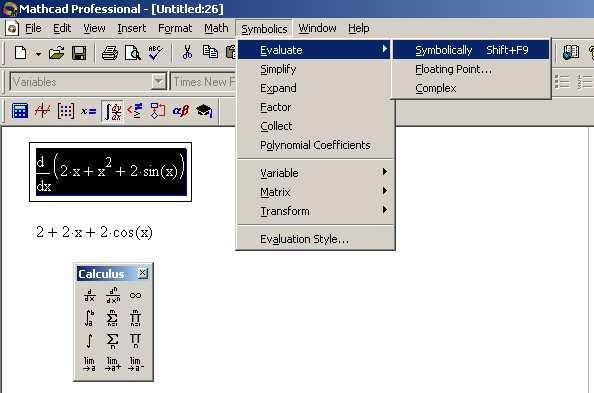Image resolution: width=594 pixels, height=393 pixels.
Task: Click the result 2 + 2·x + 2·cos(x)
Action: click(94, 232)
